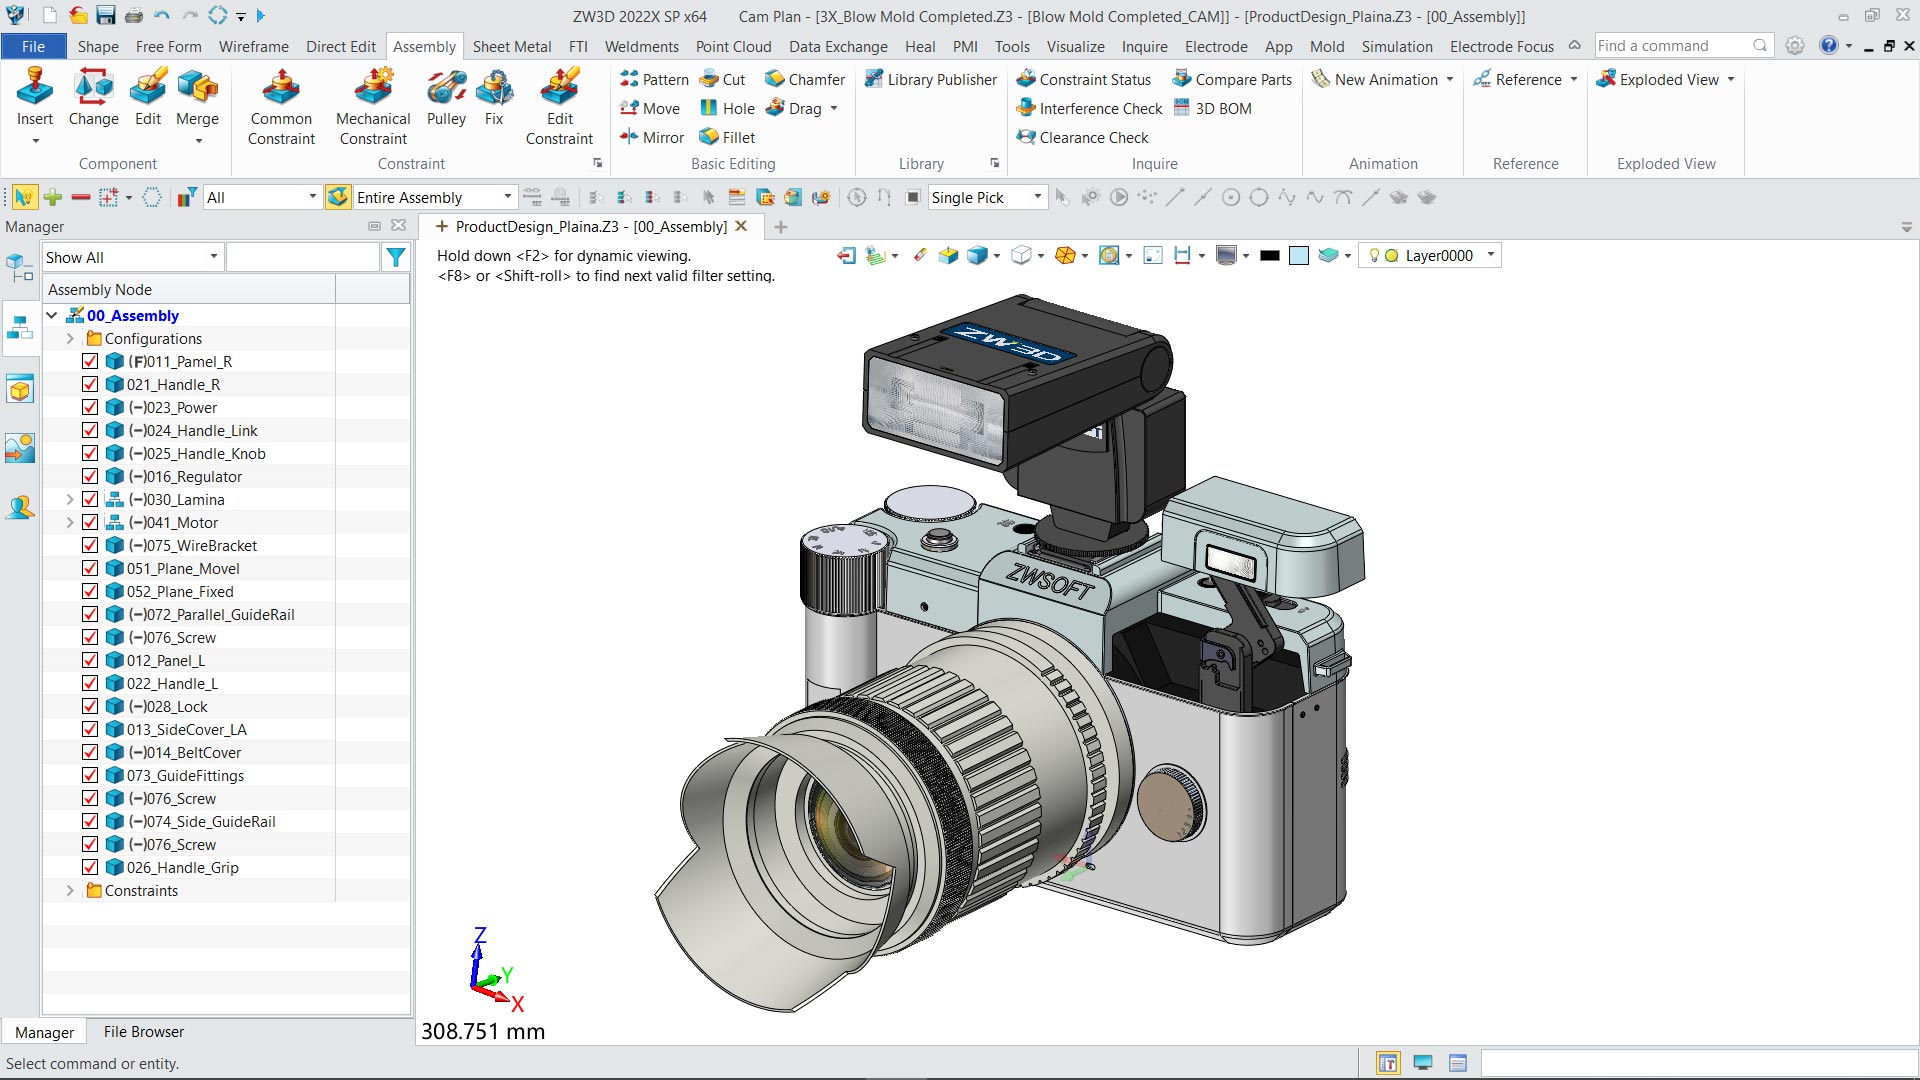Click the Mirror tool
Image resolution: width=1920 pixels, height=1080 pixels.
(x=651, y=137)
